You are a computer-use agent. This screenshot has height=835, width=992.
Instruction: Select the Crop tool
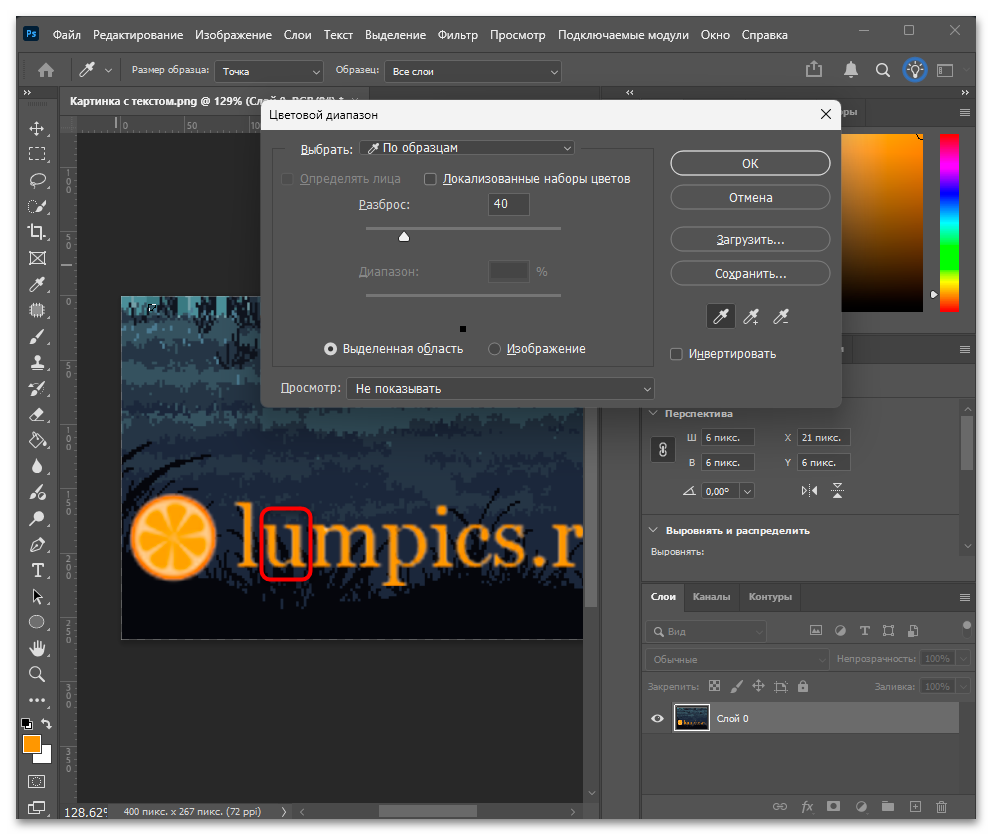click(x=37, y=232)
